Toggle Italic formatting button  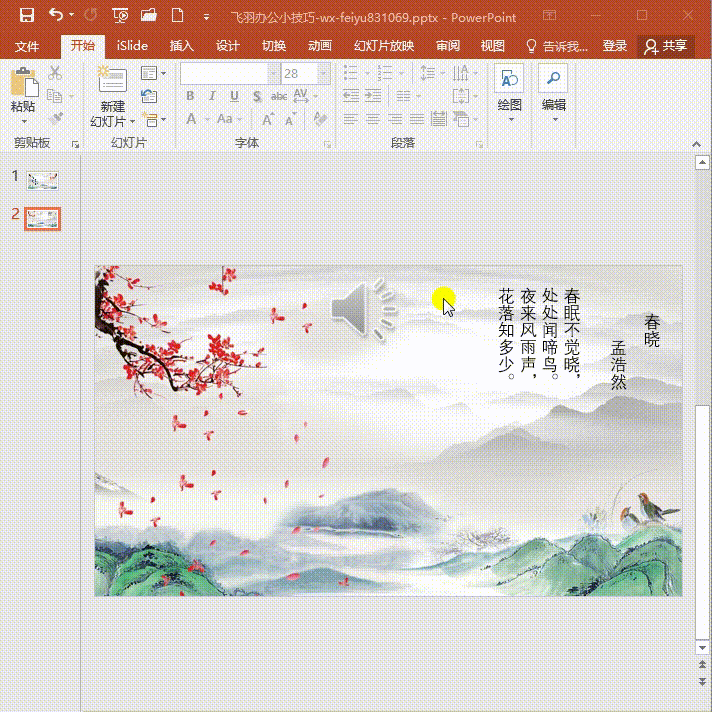[212, 96]
